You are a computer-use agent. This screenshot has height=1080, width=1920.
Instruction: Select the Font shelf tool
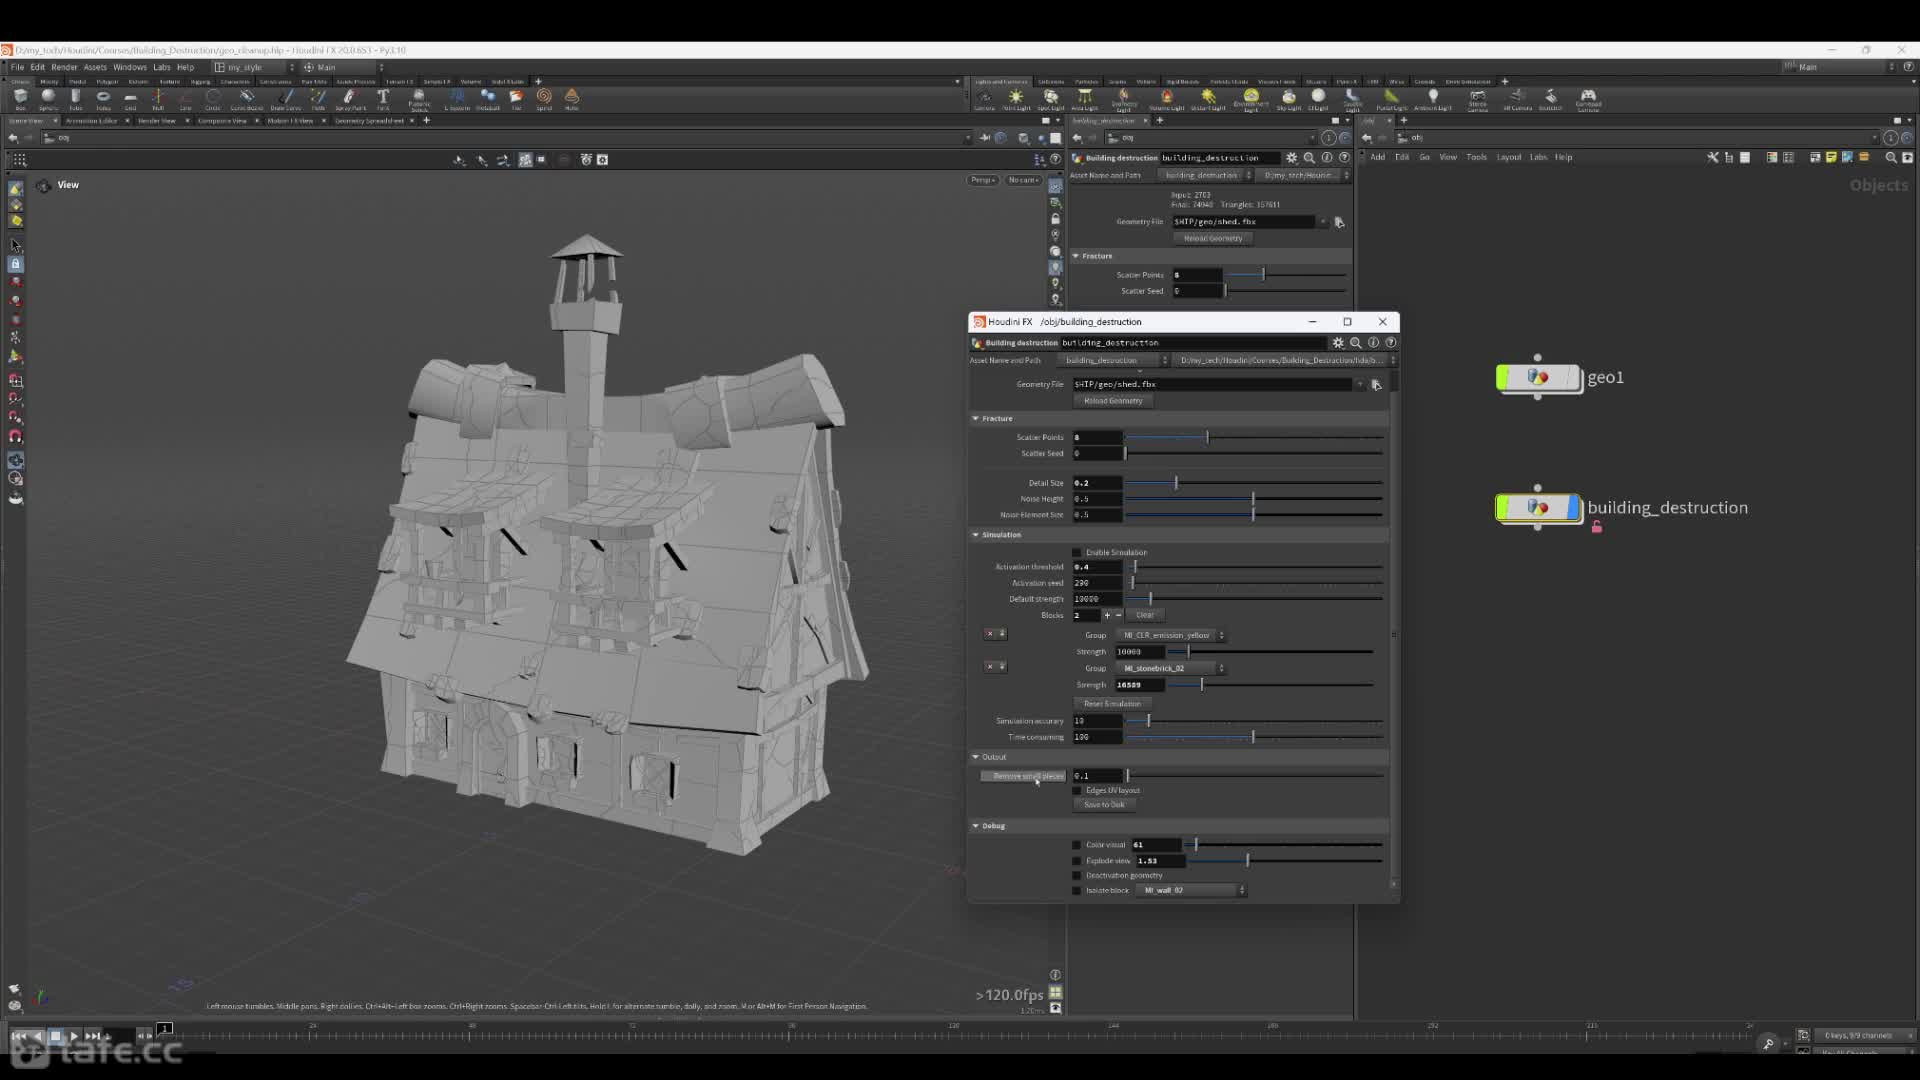point(383,99)
